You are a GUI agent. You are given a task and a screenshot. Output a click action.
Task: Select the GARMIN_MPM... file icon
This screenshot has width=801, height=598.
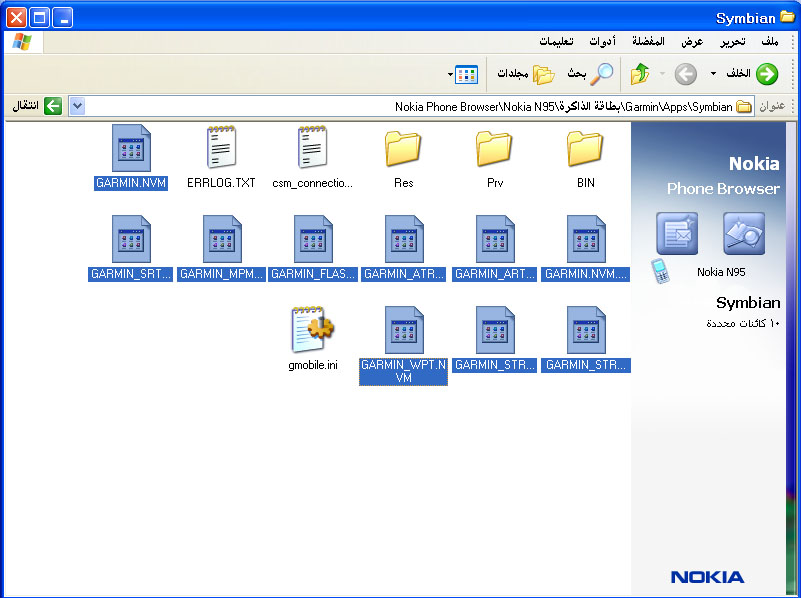(x=222, y=239)
